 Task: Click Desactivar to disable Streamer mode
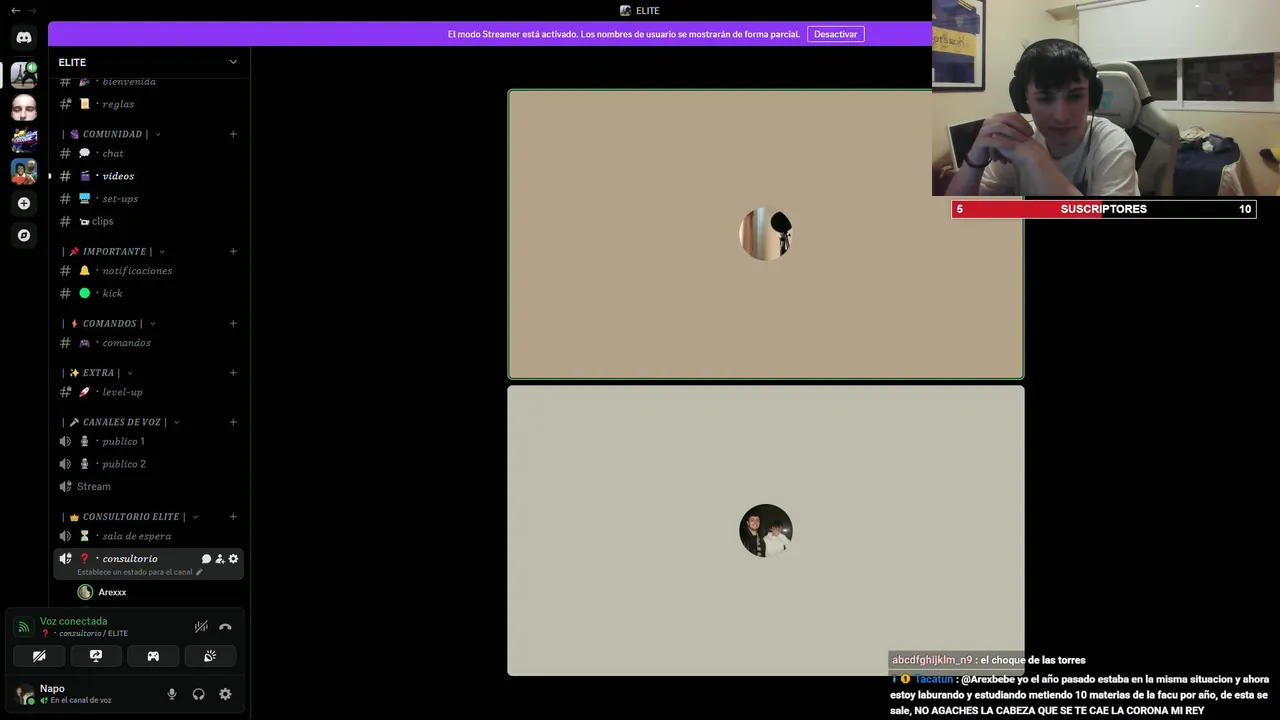tap(836, 34)
